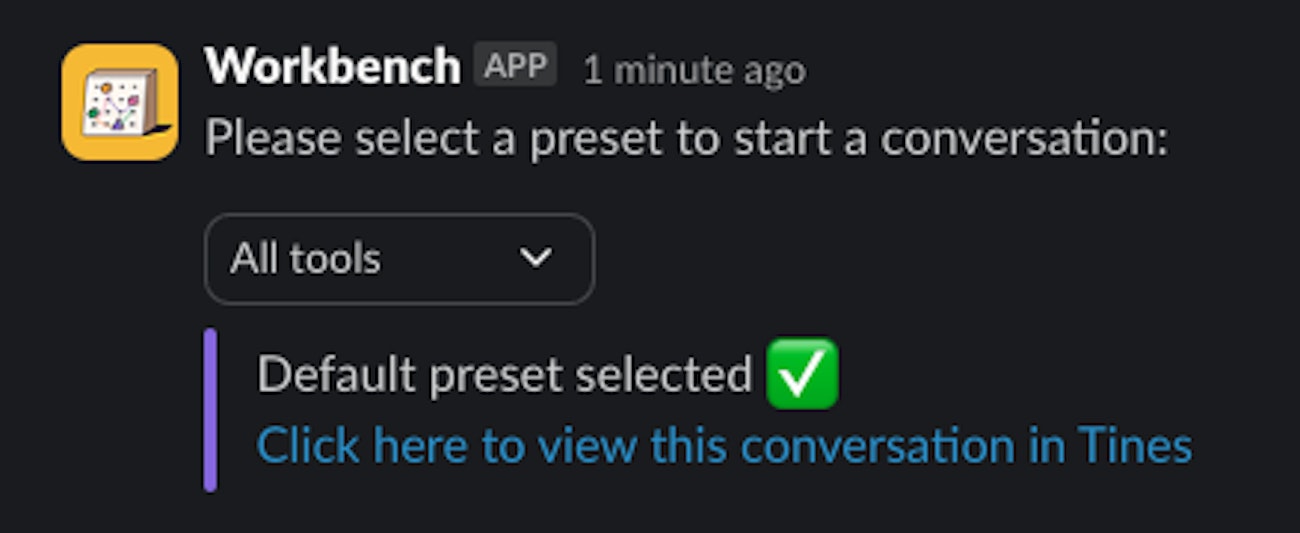Click the word "Default" in the attachment

pyautogui.click(x=336, y=375)
